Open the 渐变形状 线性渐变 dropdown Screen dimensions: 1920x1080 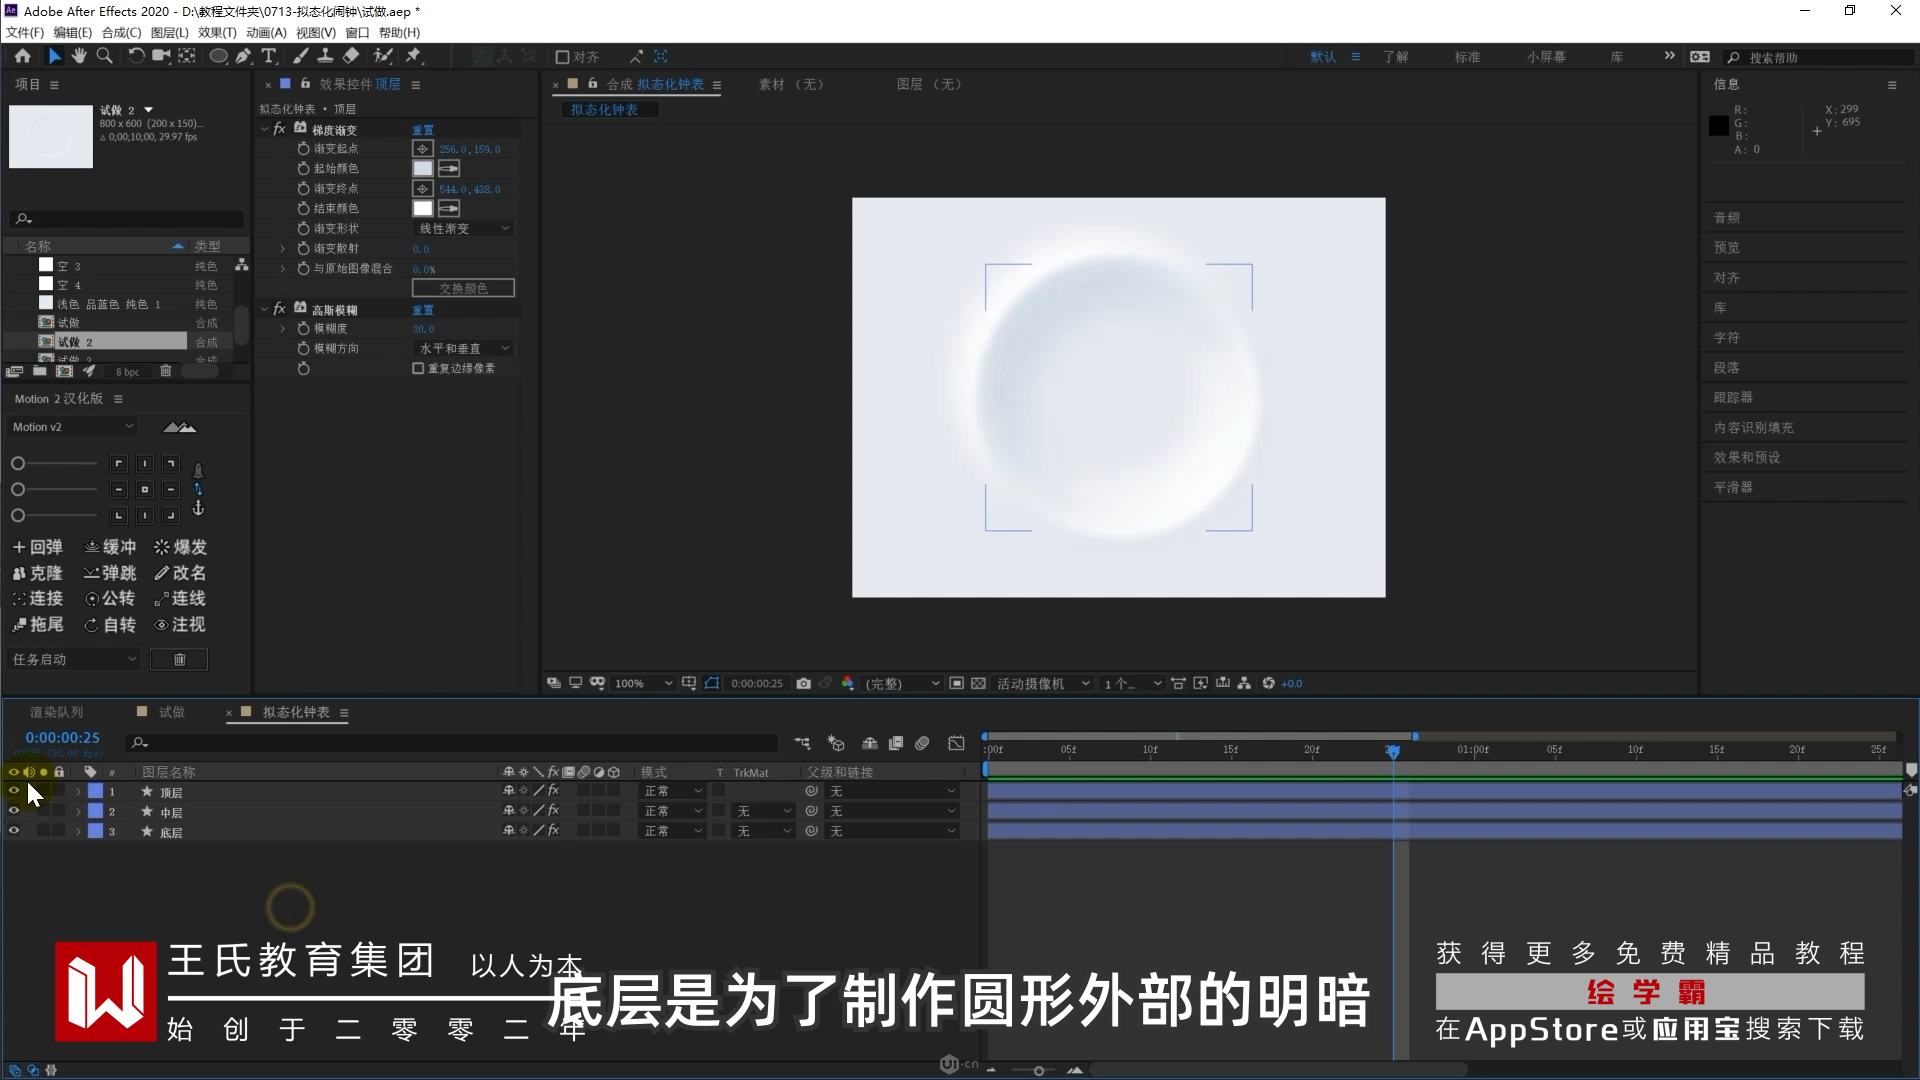[x=464, y=228]
